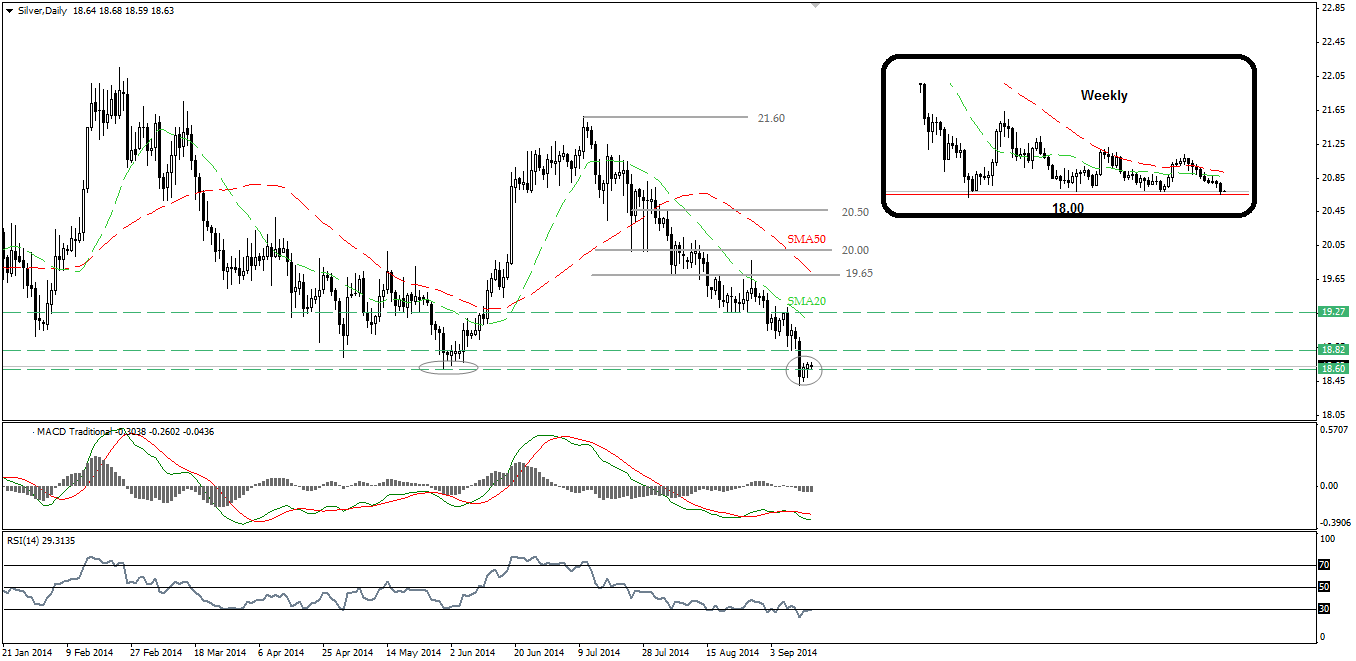Select the 20.50 level label
Image resolution: width=1356 pixels, height=661 pixels.
coord(855,212)
